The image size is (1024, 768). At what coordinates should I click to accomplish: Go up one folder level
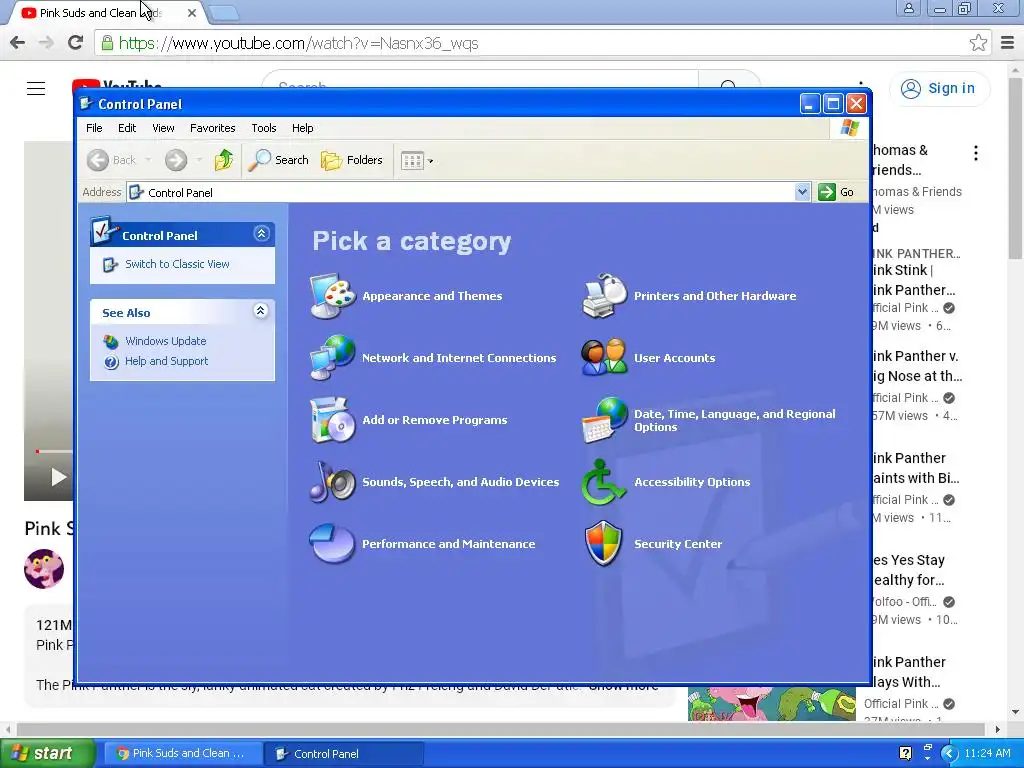(x=223, y=160)
